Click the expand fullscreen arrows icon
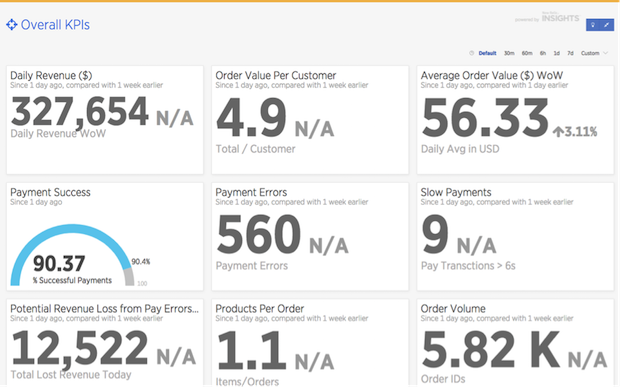The width and height of the screenshot is (620, 387). [607, 25]
